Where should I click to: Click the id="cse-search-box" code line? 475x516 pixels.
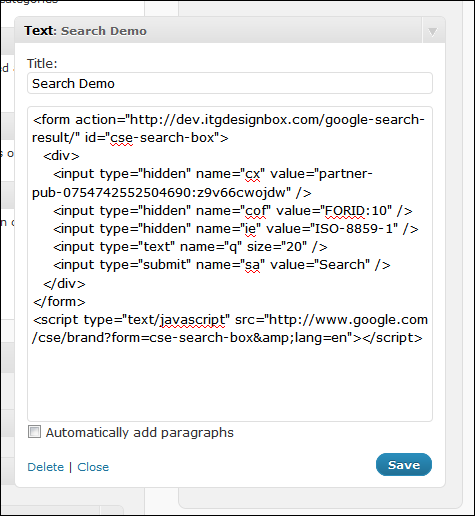pos(130,138)
